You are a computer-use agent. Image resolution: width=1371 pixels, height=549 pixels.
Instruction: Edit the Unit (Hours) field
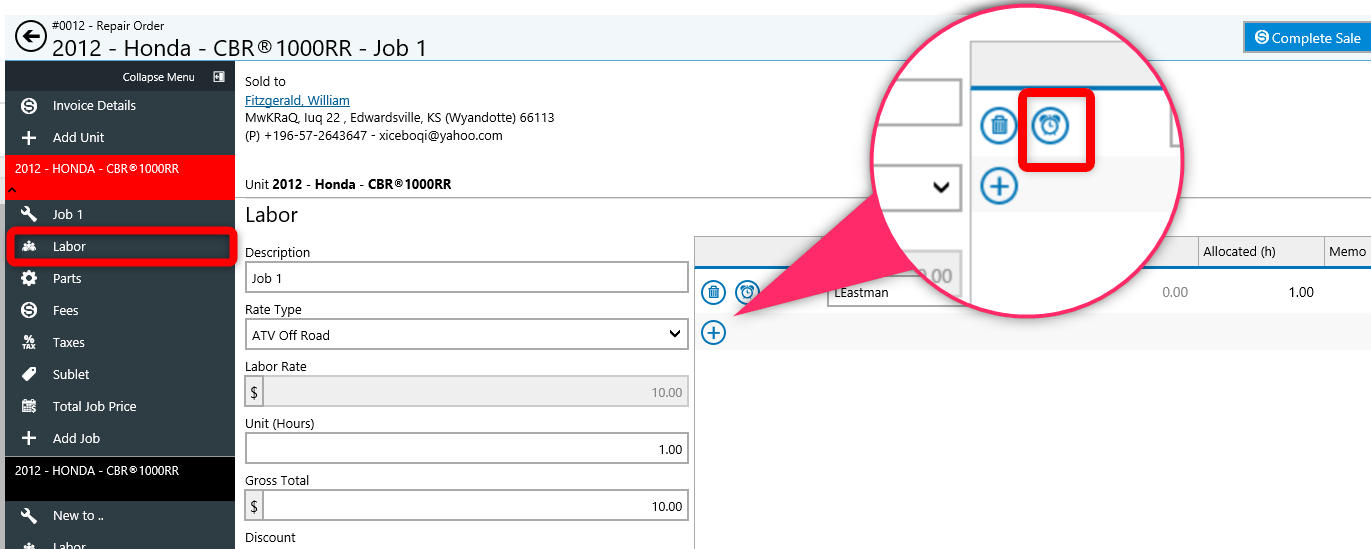466,449
